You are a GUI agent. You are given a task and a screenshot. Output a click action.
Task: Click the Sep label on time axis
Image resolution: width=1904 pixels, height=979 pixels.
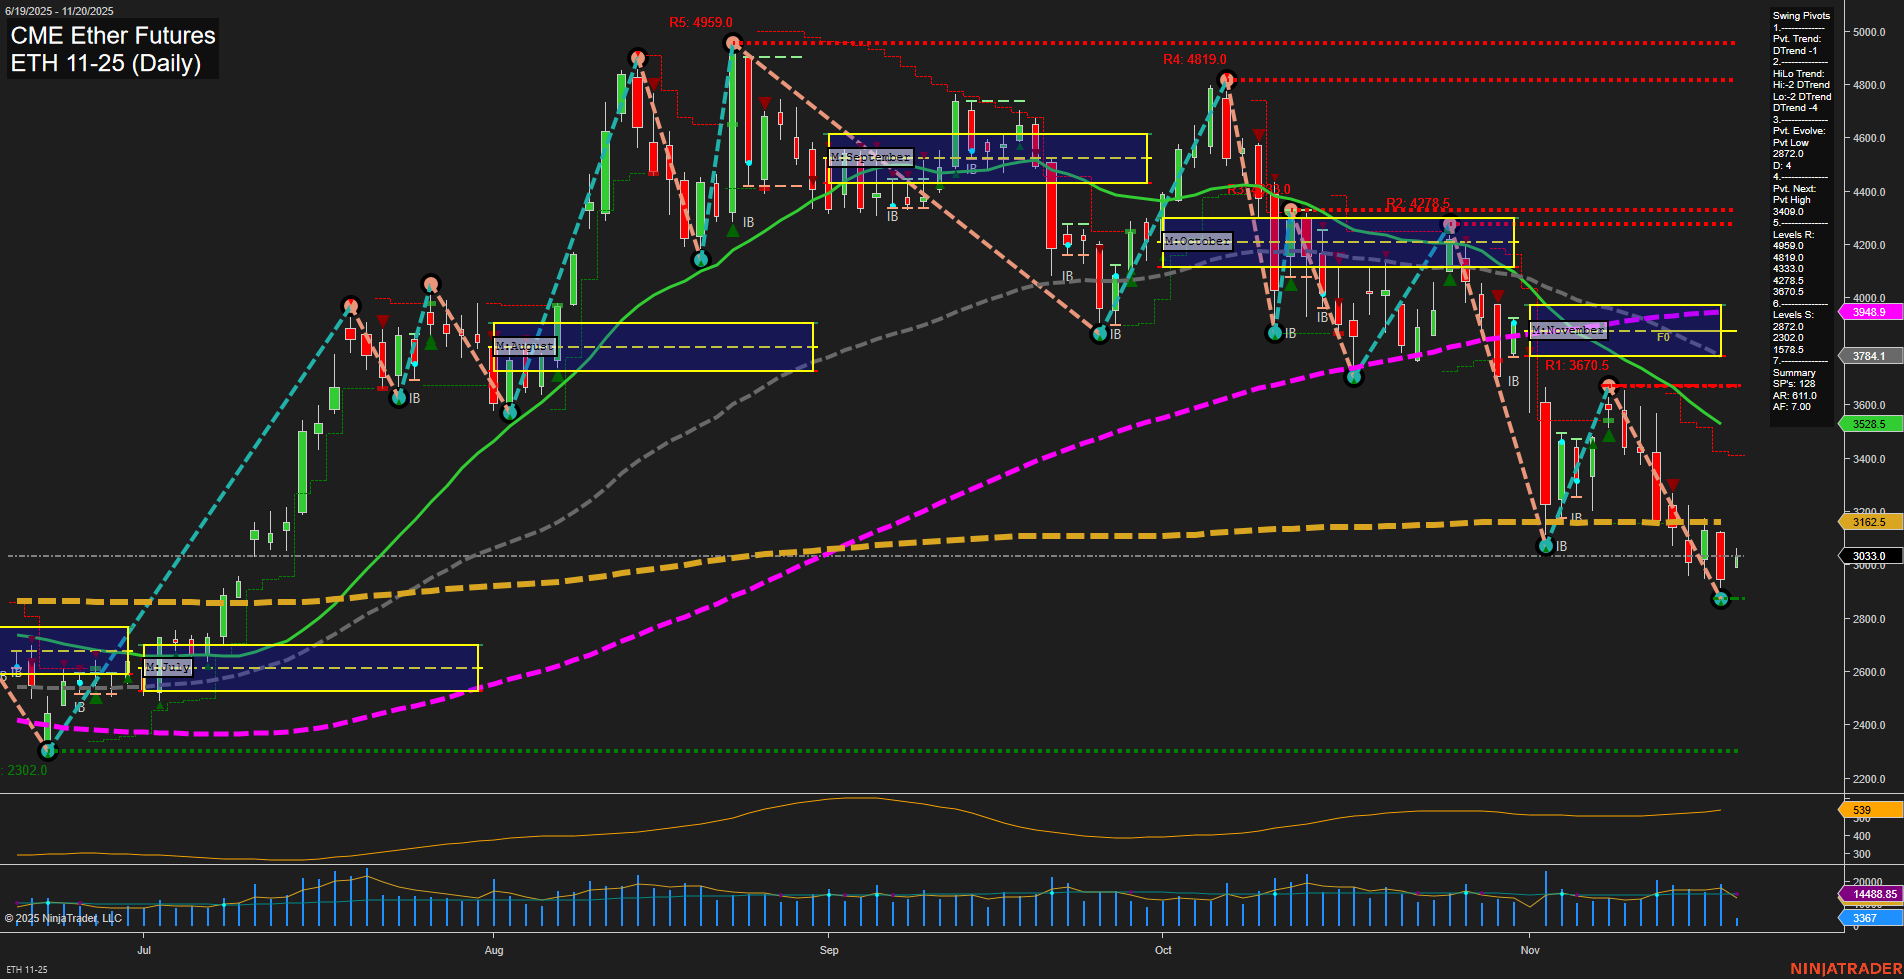click(x=829, y=950)
